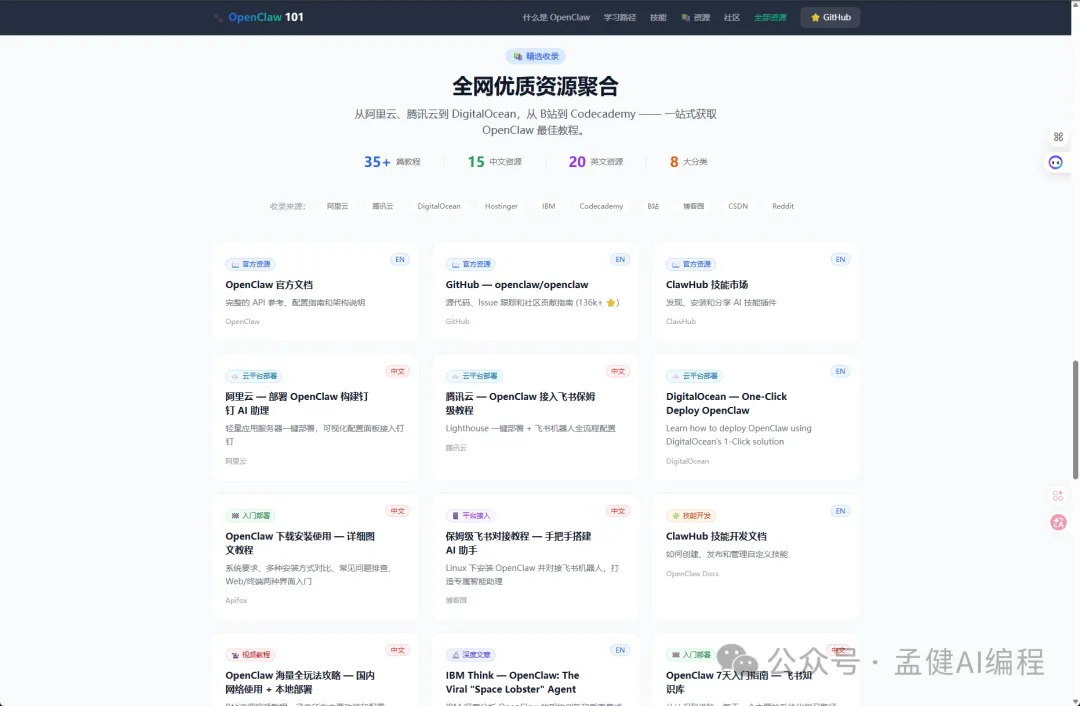Click the Hostinger source chip

(x=501, y=206)
